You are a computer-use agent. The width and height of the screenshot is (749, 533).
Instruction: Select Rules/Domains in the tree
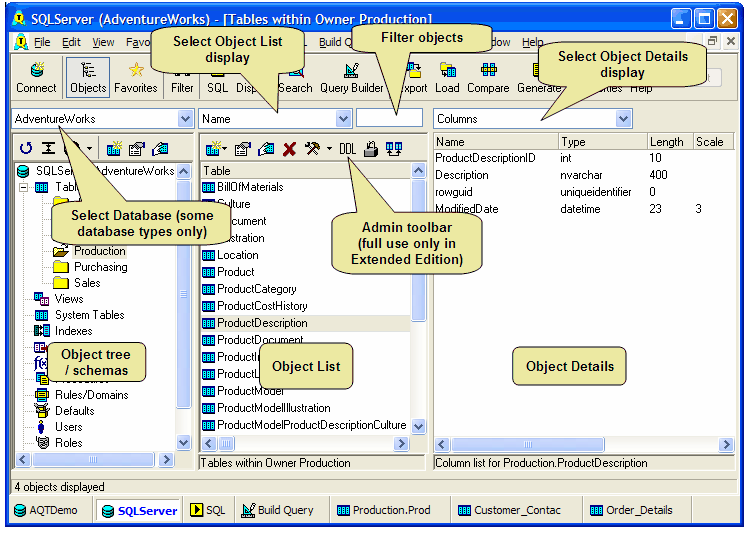91,395
